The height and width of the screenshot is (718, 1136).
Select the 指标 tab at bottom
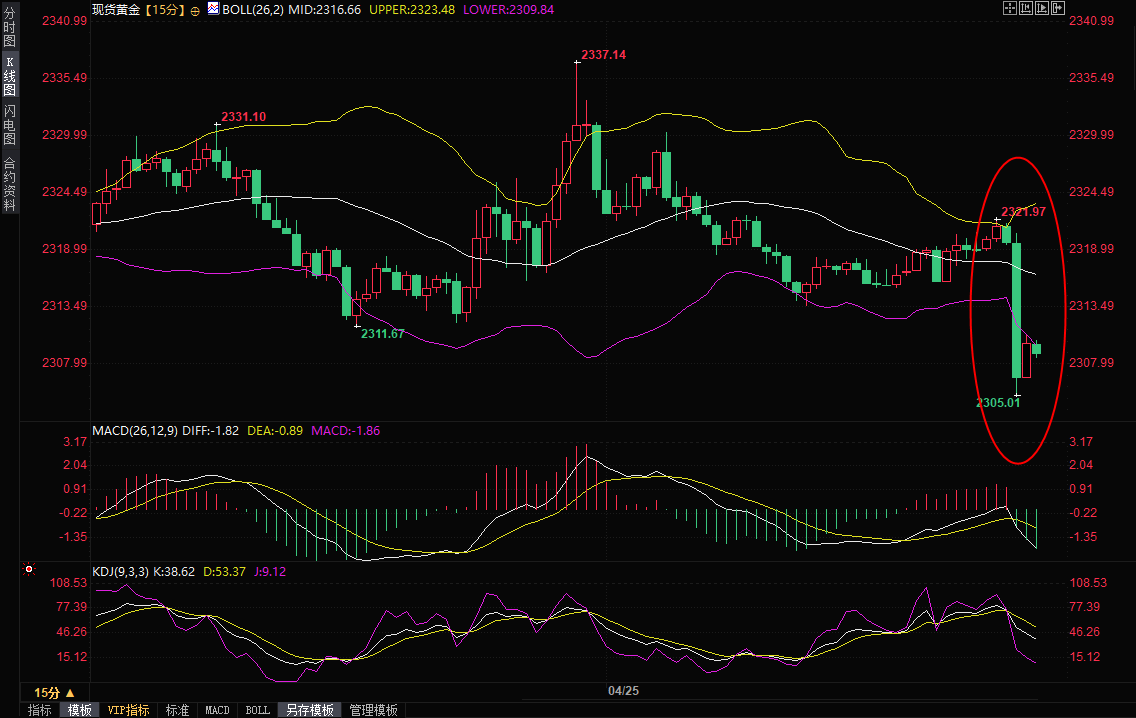pyautogui.click(x=40, y=710)
